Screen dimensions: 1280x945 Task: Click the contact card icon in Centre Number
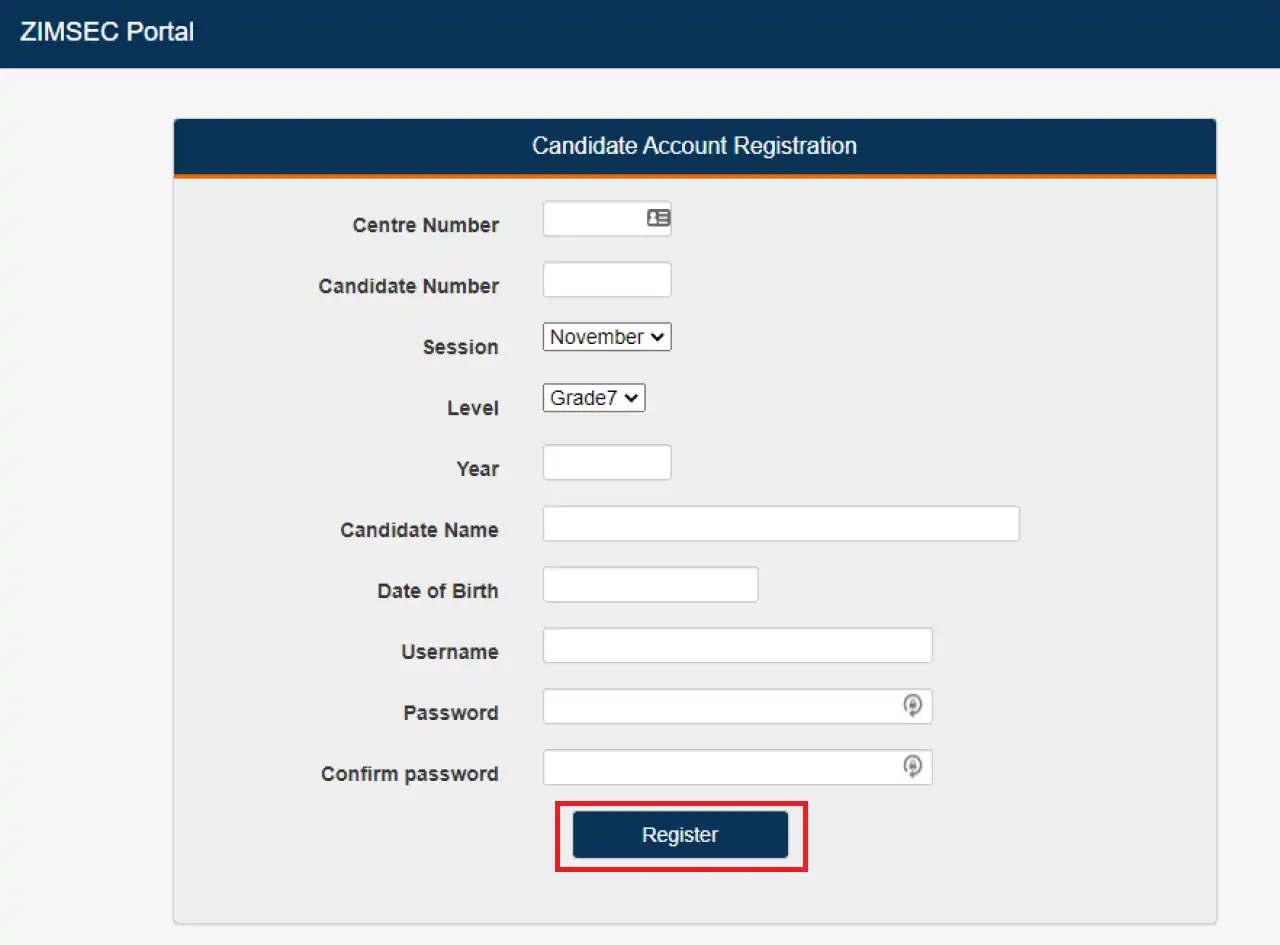[x=658, y=218]
